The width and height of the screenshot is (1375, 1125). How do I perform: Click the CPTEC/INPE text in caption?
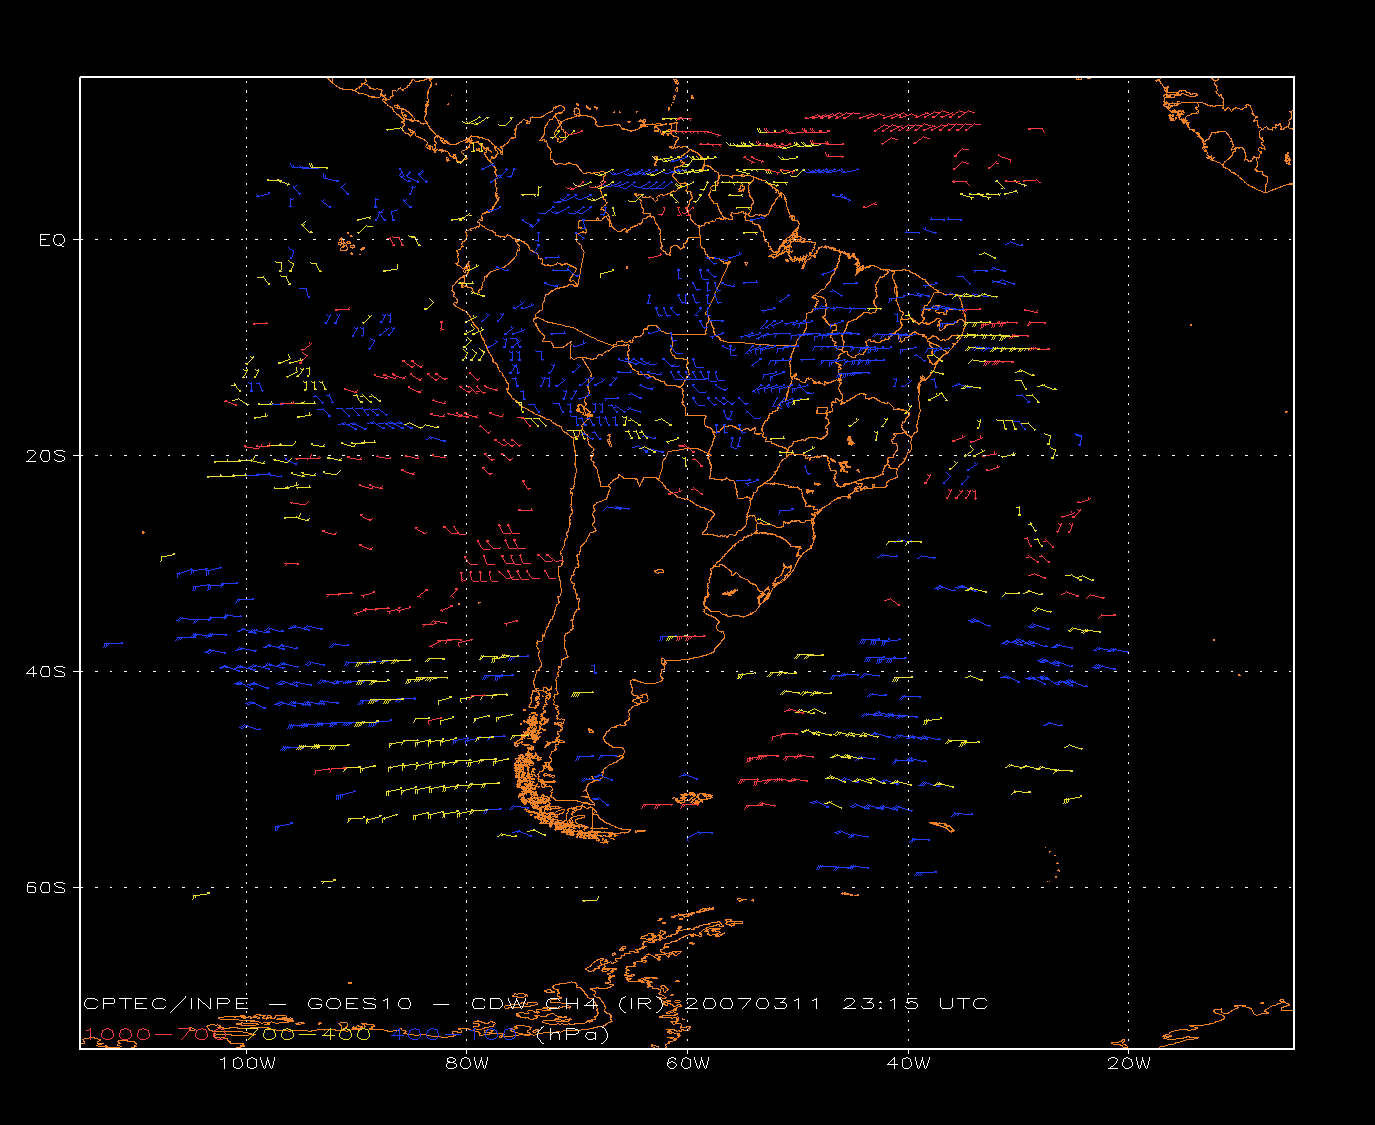[x=166, y=1004]
